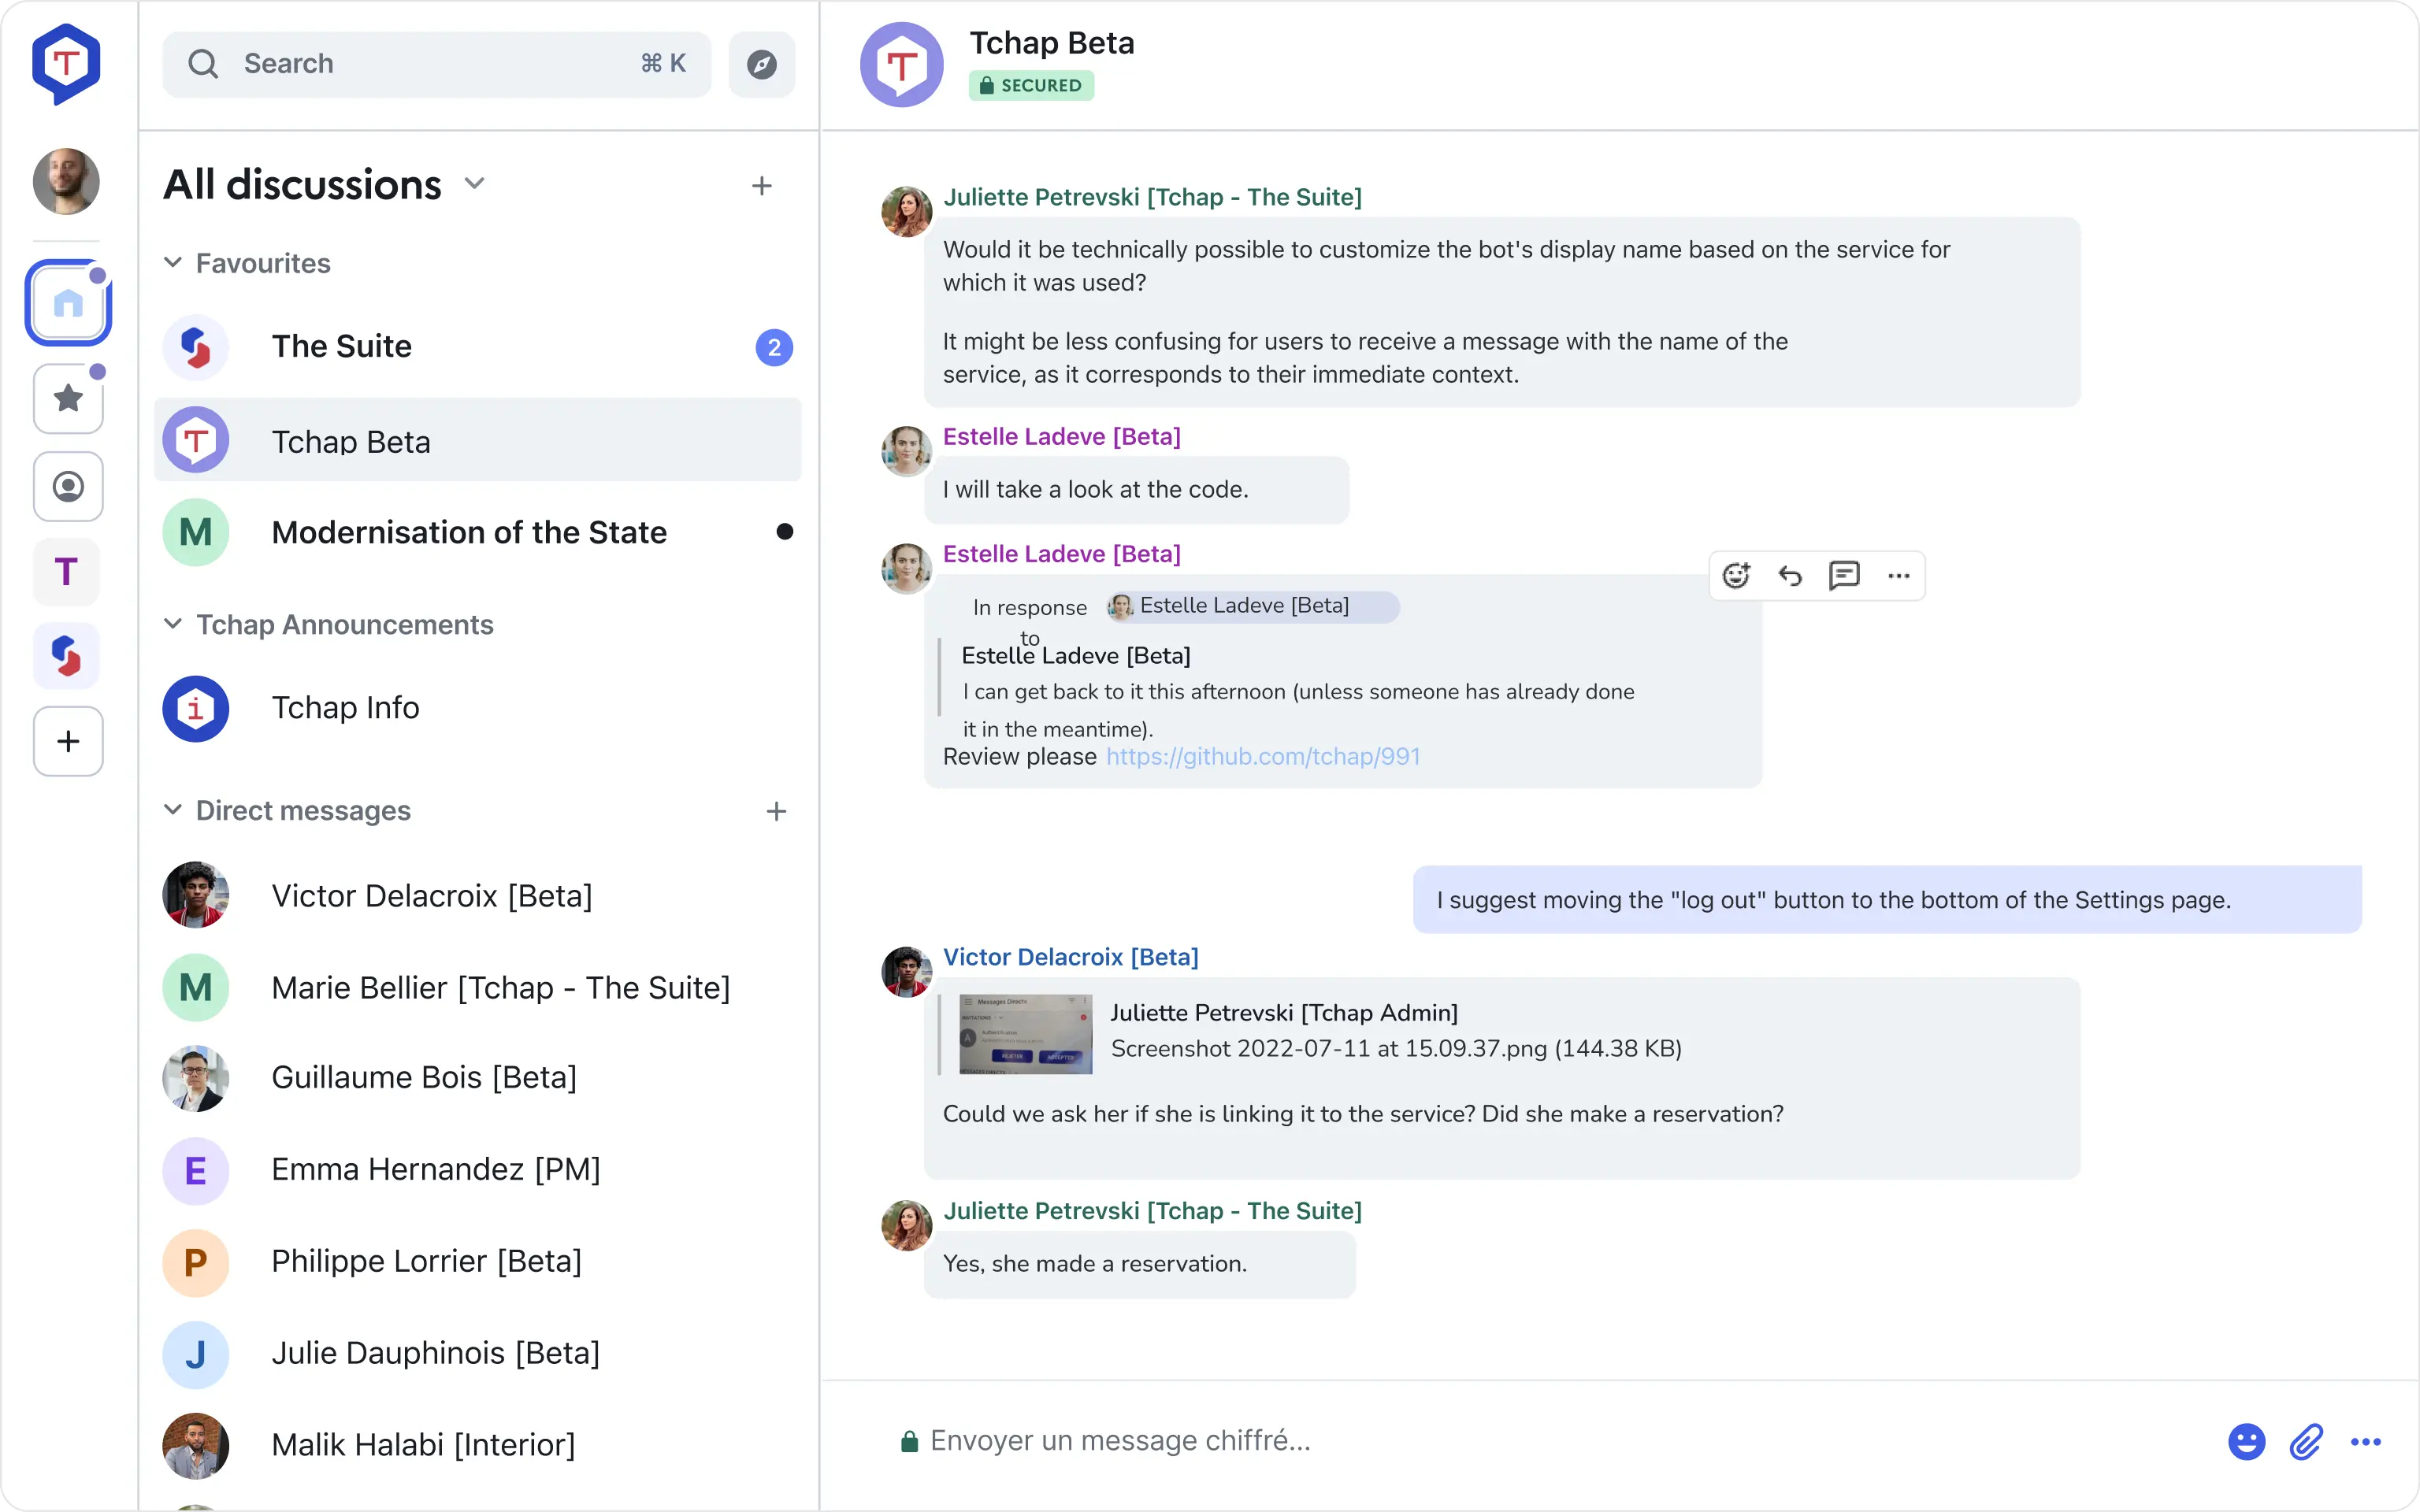This screenshot has width=2420, height=1512.
Task: Reply to the hovered message
Action: pos(1790,575)
